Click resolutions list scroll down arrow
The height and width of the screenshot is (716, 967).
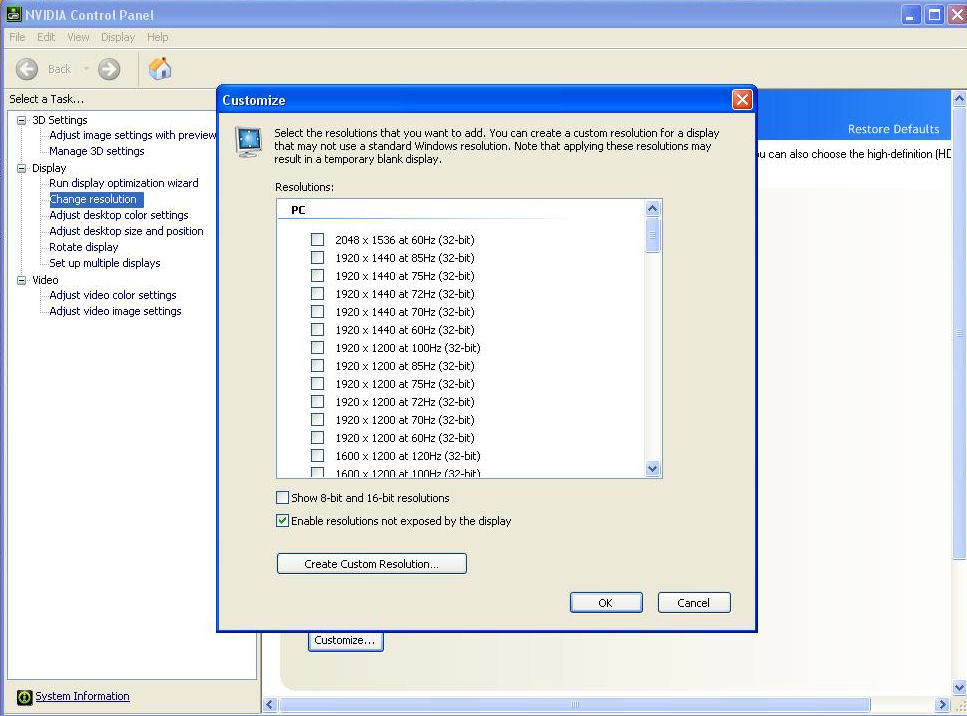coord(653,468)
